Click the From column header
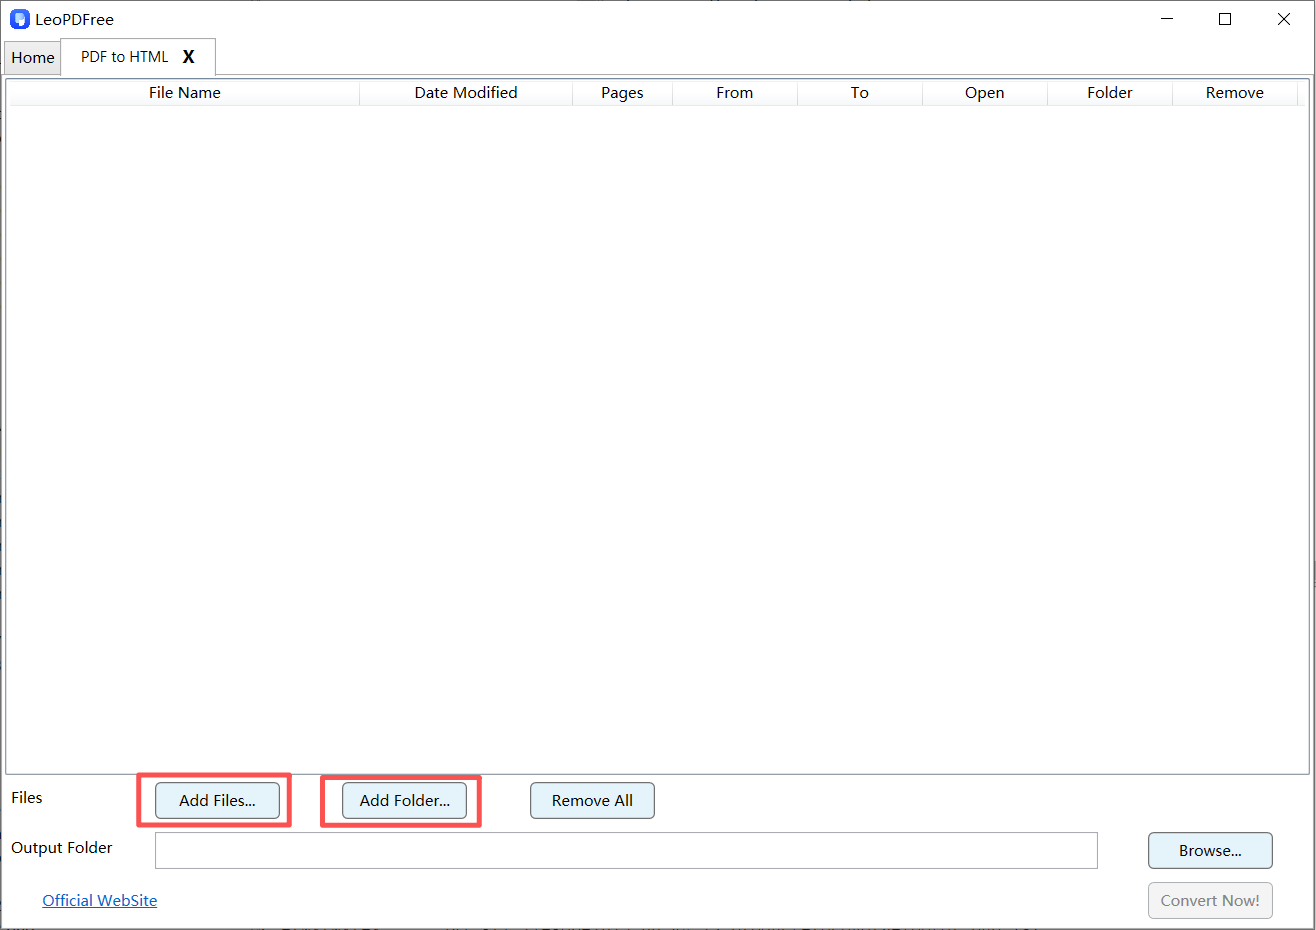 734,92
